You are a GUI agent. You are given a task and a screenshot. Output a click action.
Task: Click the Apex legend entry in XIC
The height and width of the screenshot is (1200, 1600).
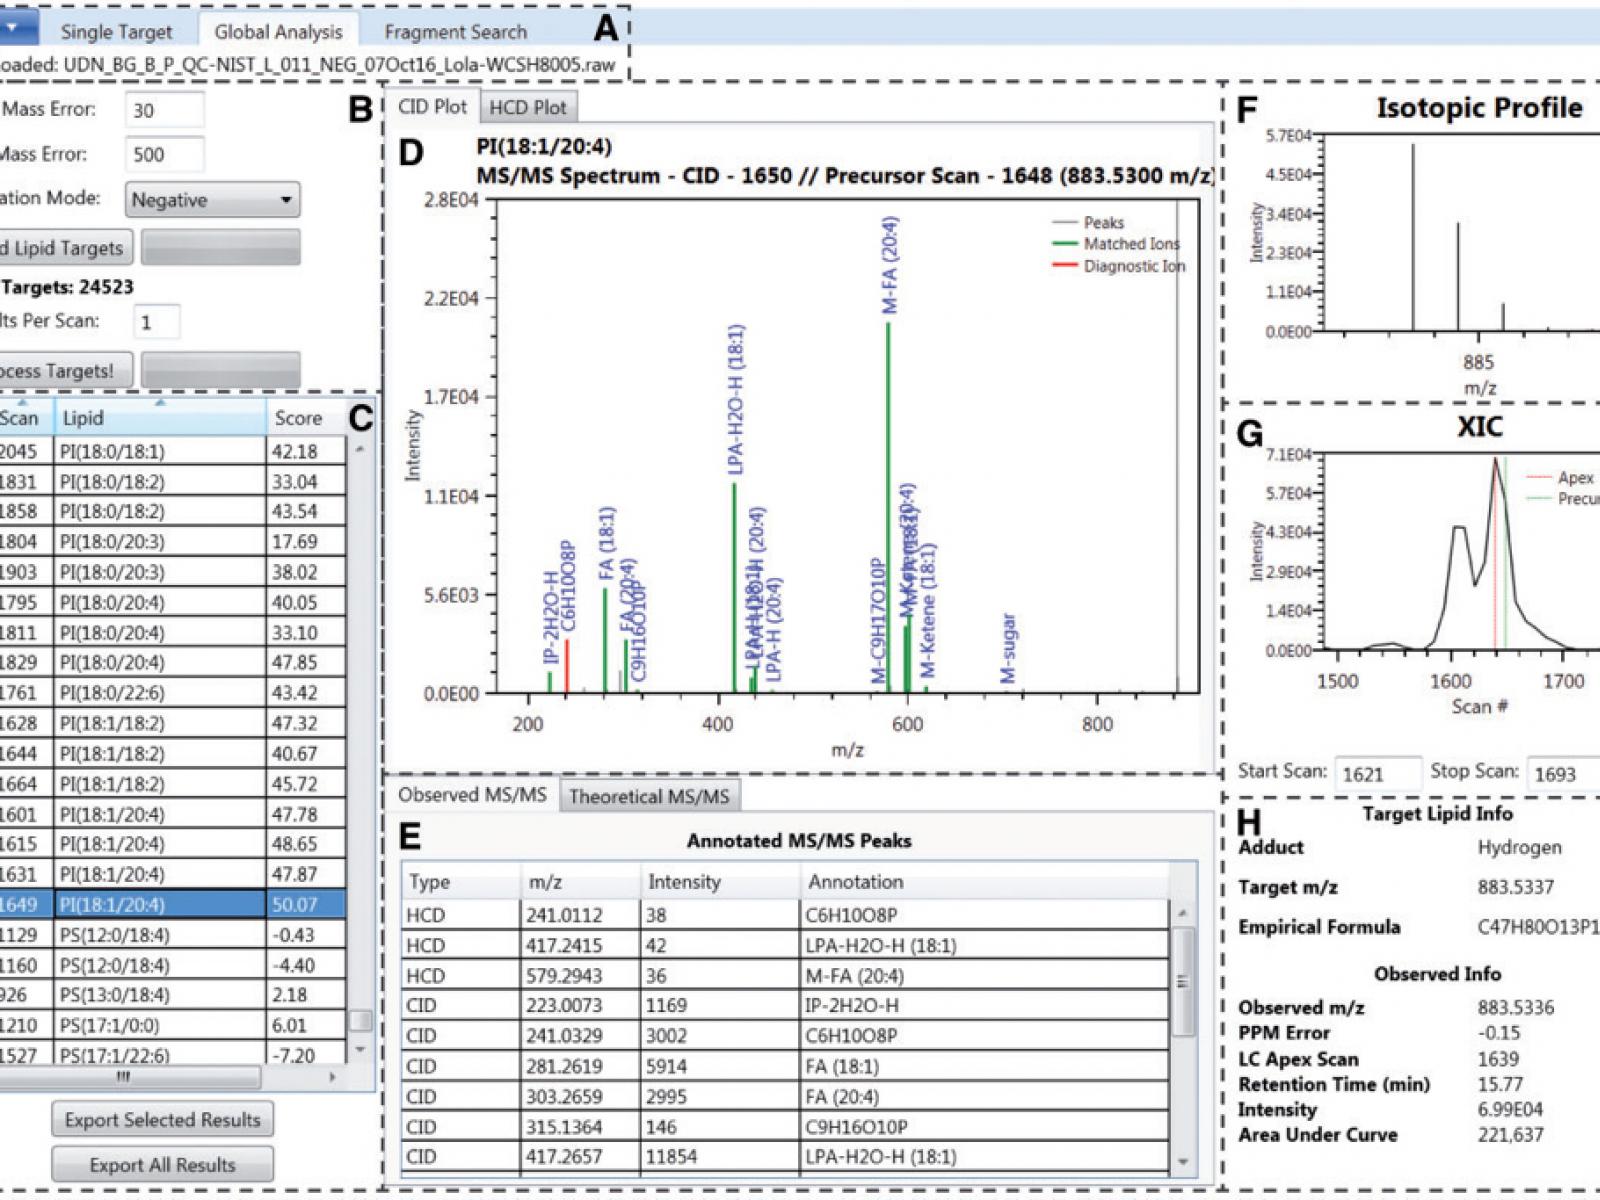click(1561, 477)
